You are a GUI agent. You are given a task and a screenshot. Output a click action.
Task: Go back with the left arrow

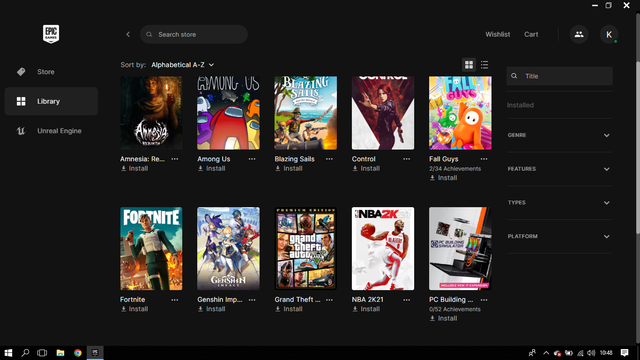pyautogui.click(x=128, y=34)
